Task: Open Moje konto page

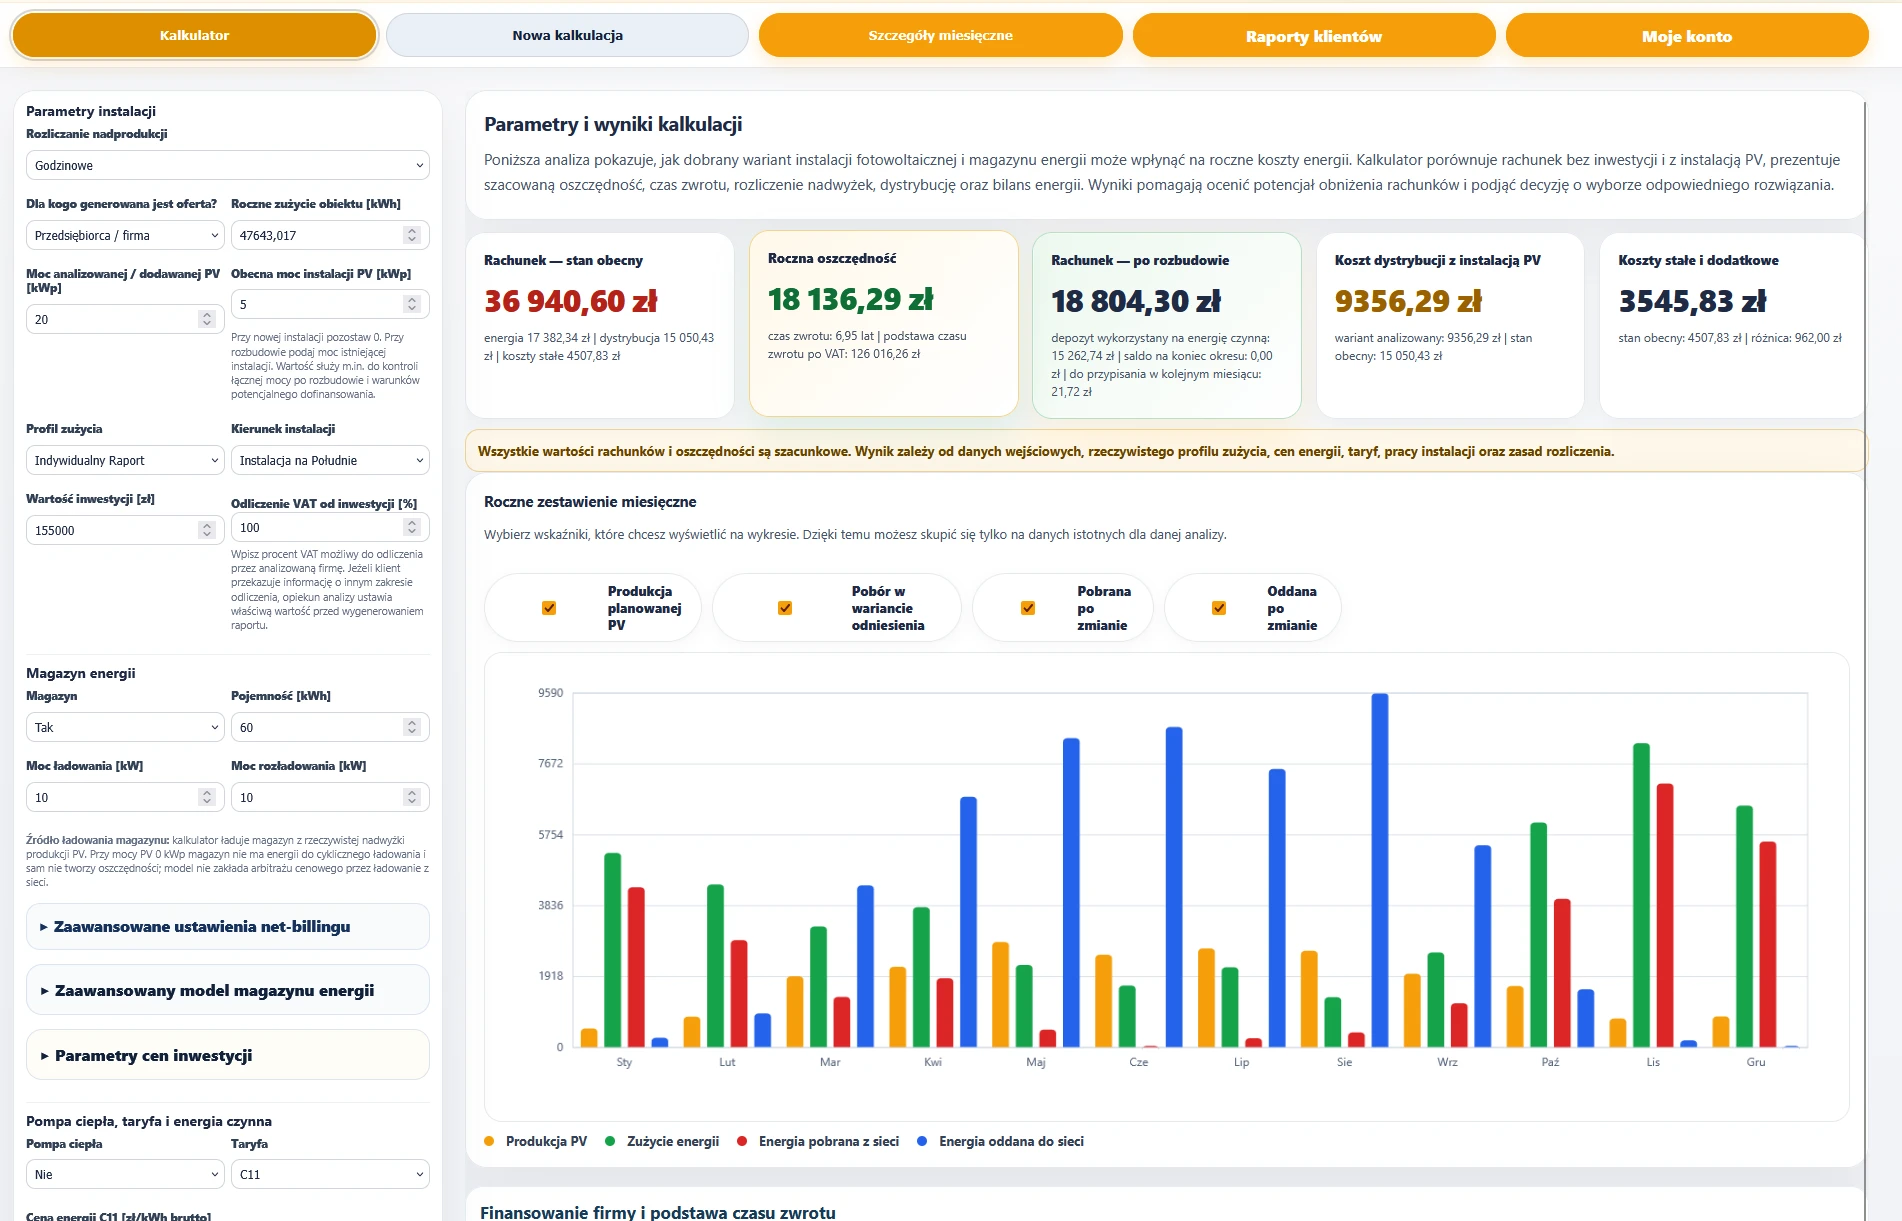Action: point(1687,36)
